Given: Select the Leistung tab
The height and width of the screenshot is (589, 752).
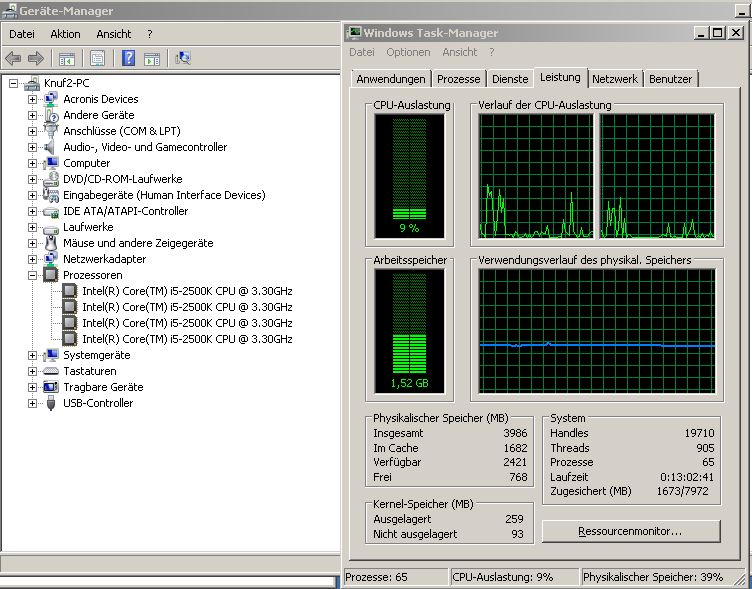Looking at the screenshot, I should tap(560, 77).
